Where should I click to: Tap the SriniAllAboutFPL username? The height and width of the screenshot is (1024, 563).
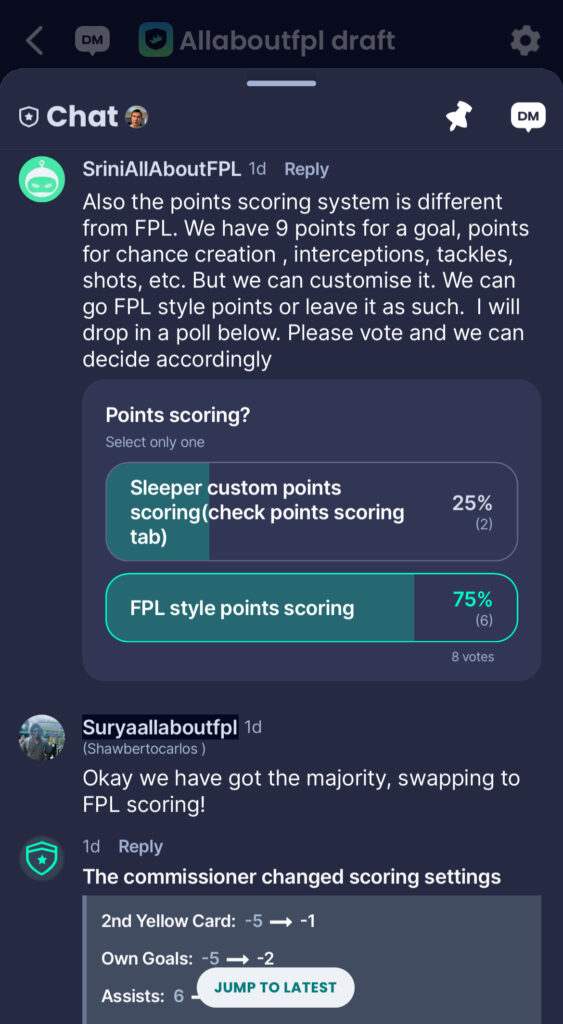(x=162, y=169)
